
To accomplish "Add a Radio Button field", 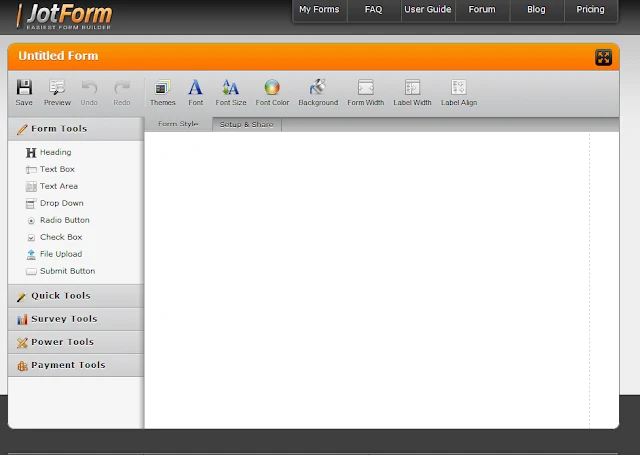I will pos(64,220).
